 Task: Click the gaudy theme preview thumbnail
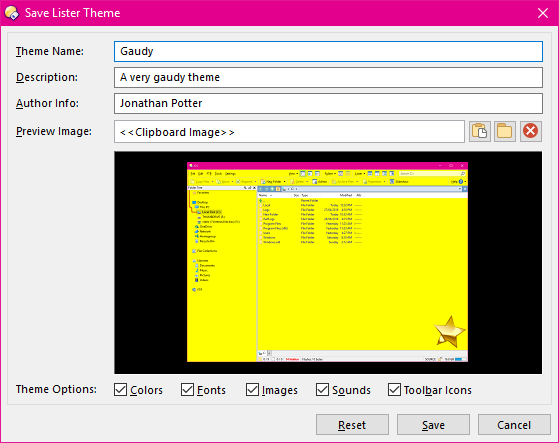[x=327, y=262]
